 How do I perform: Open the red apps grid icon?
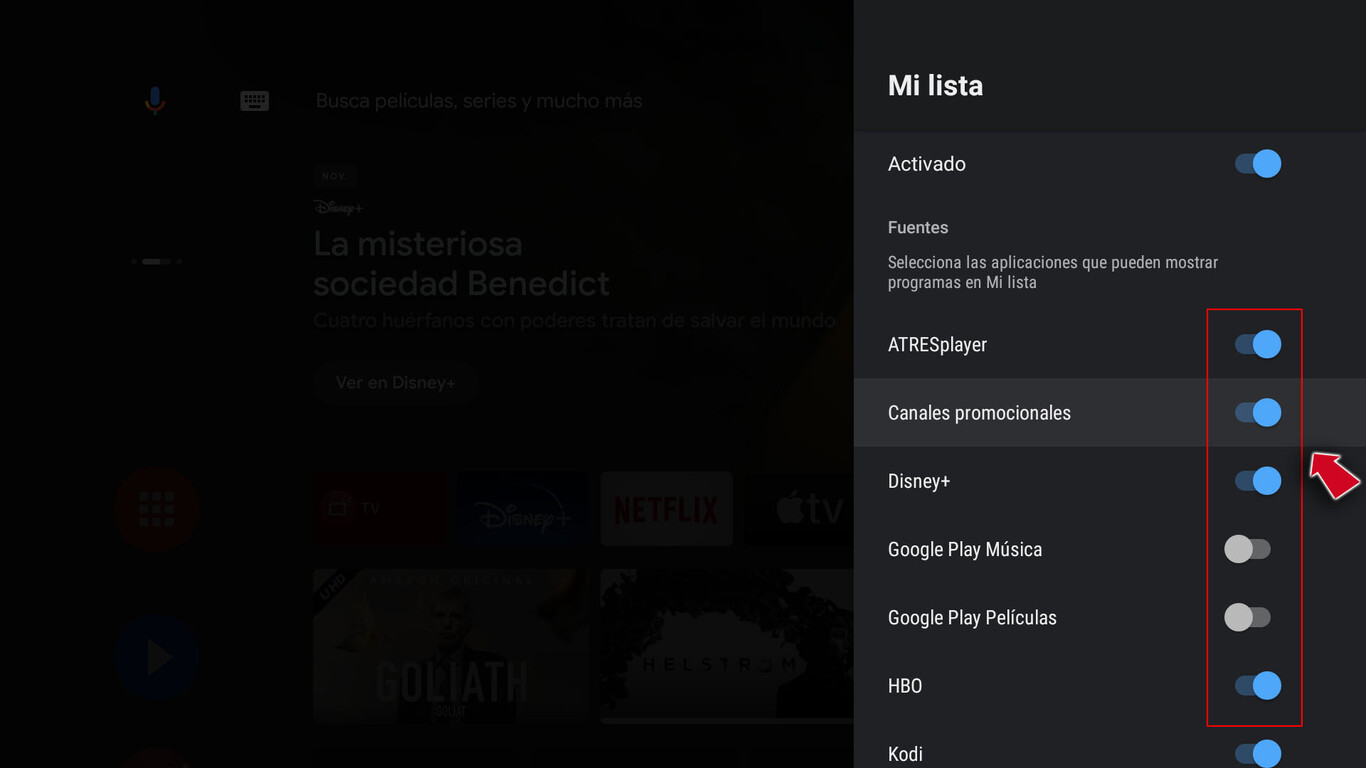[157, 509]
